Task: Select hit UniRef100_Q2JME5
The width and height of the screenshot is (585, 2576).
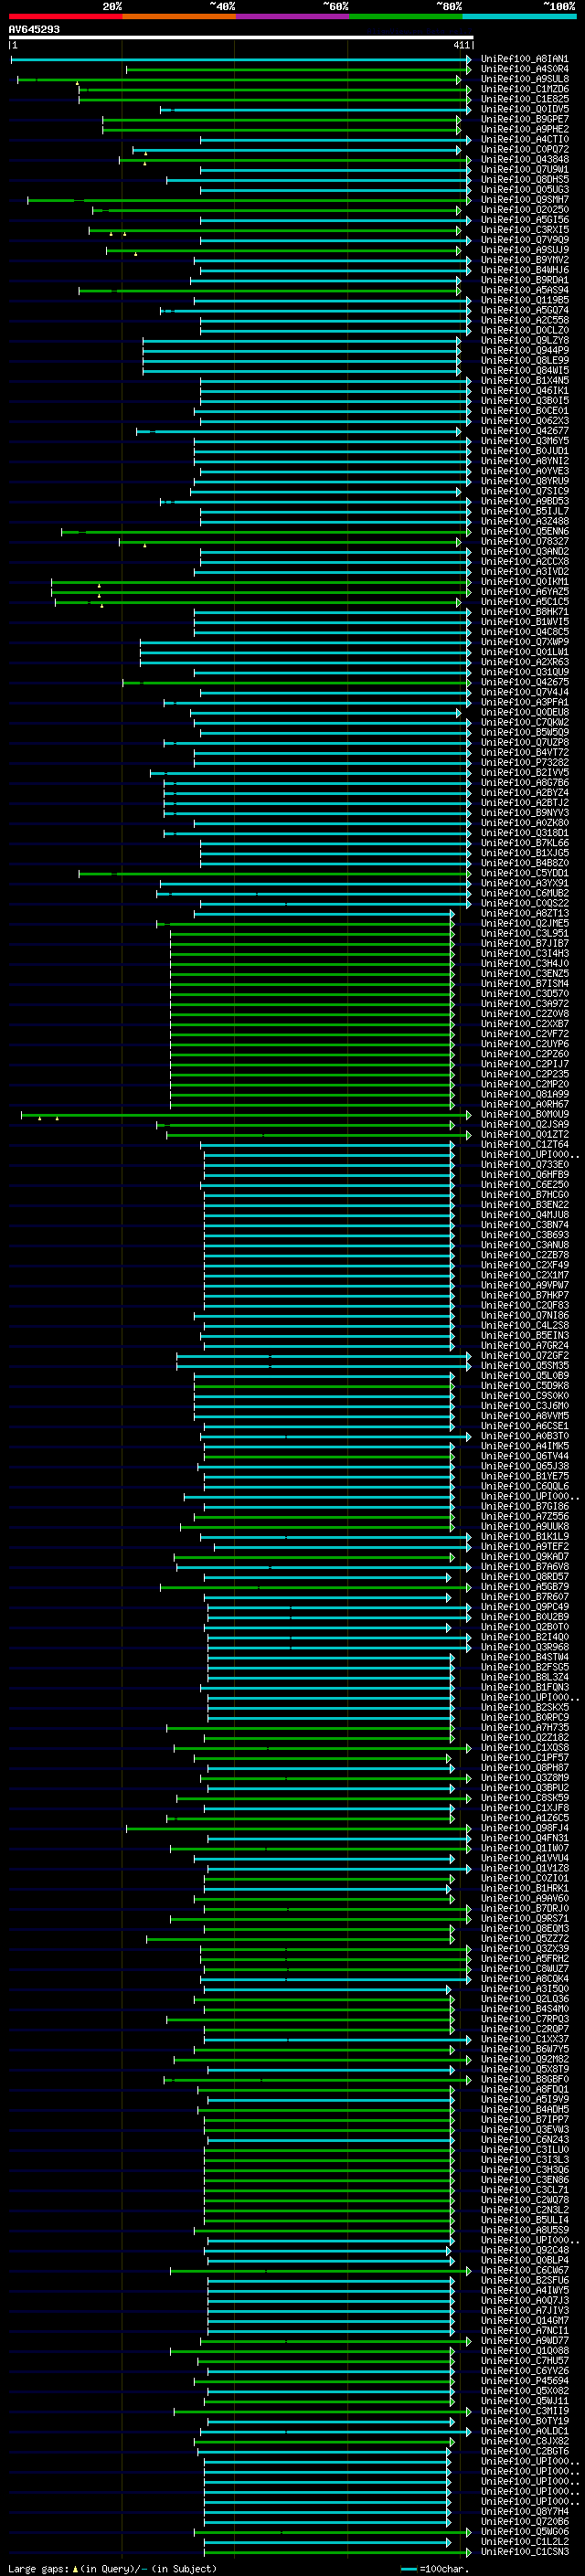Action: point(525,923)
